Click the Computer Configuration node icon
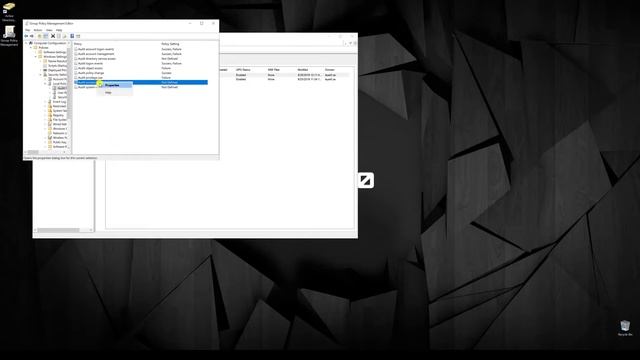Viewport: 640px width, 360px height. pyautogui.click(x=31, y=43)
